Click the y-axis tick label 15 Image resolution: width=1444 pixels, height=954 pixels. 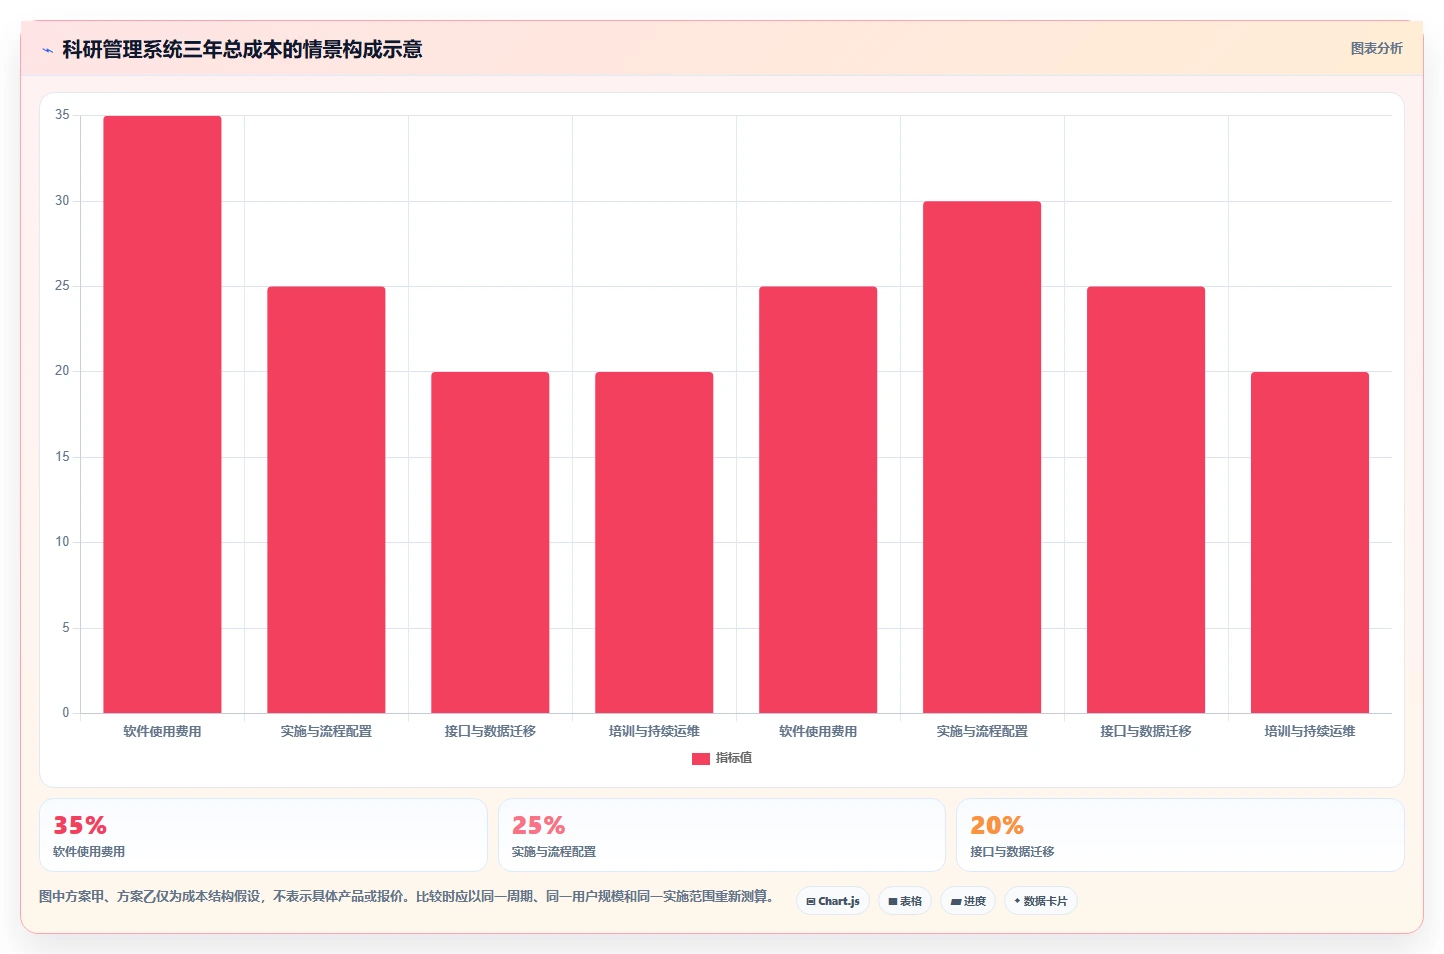point(62,457)
